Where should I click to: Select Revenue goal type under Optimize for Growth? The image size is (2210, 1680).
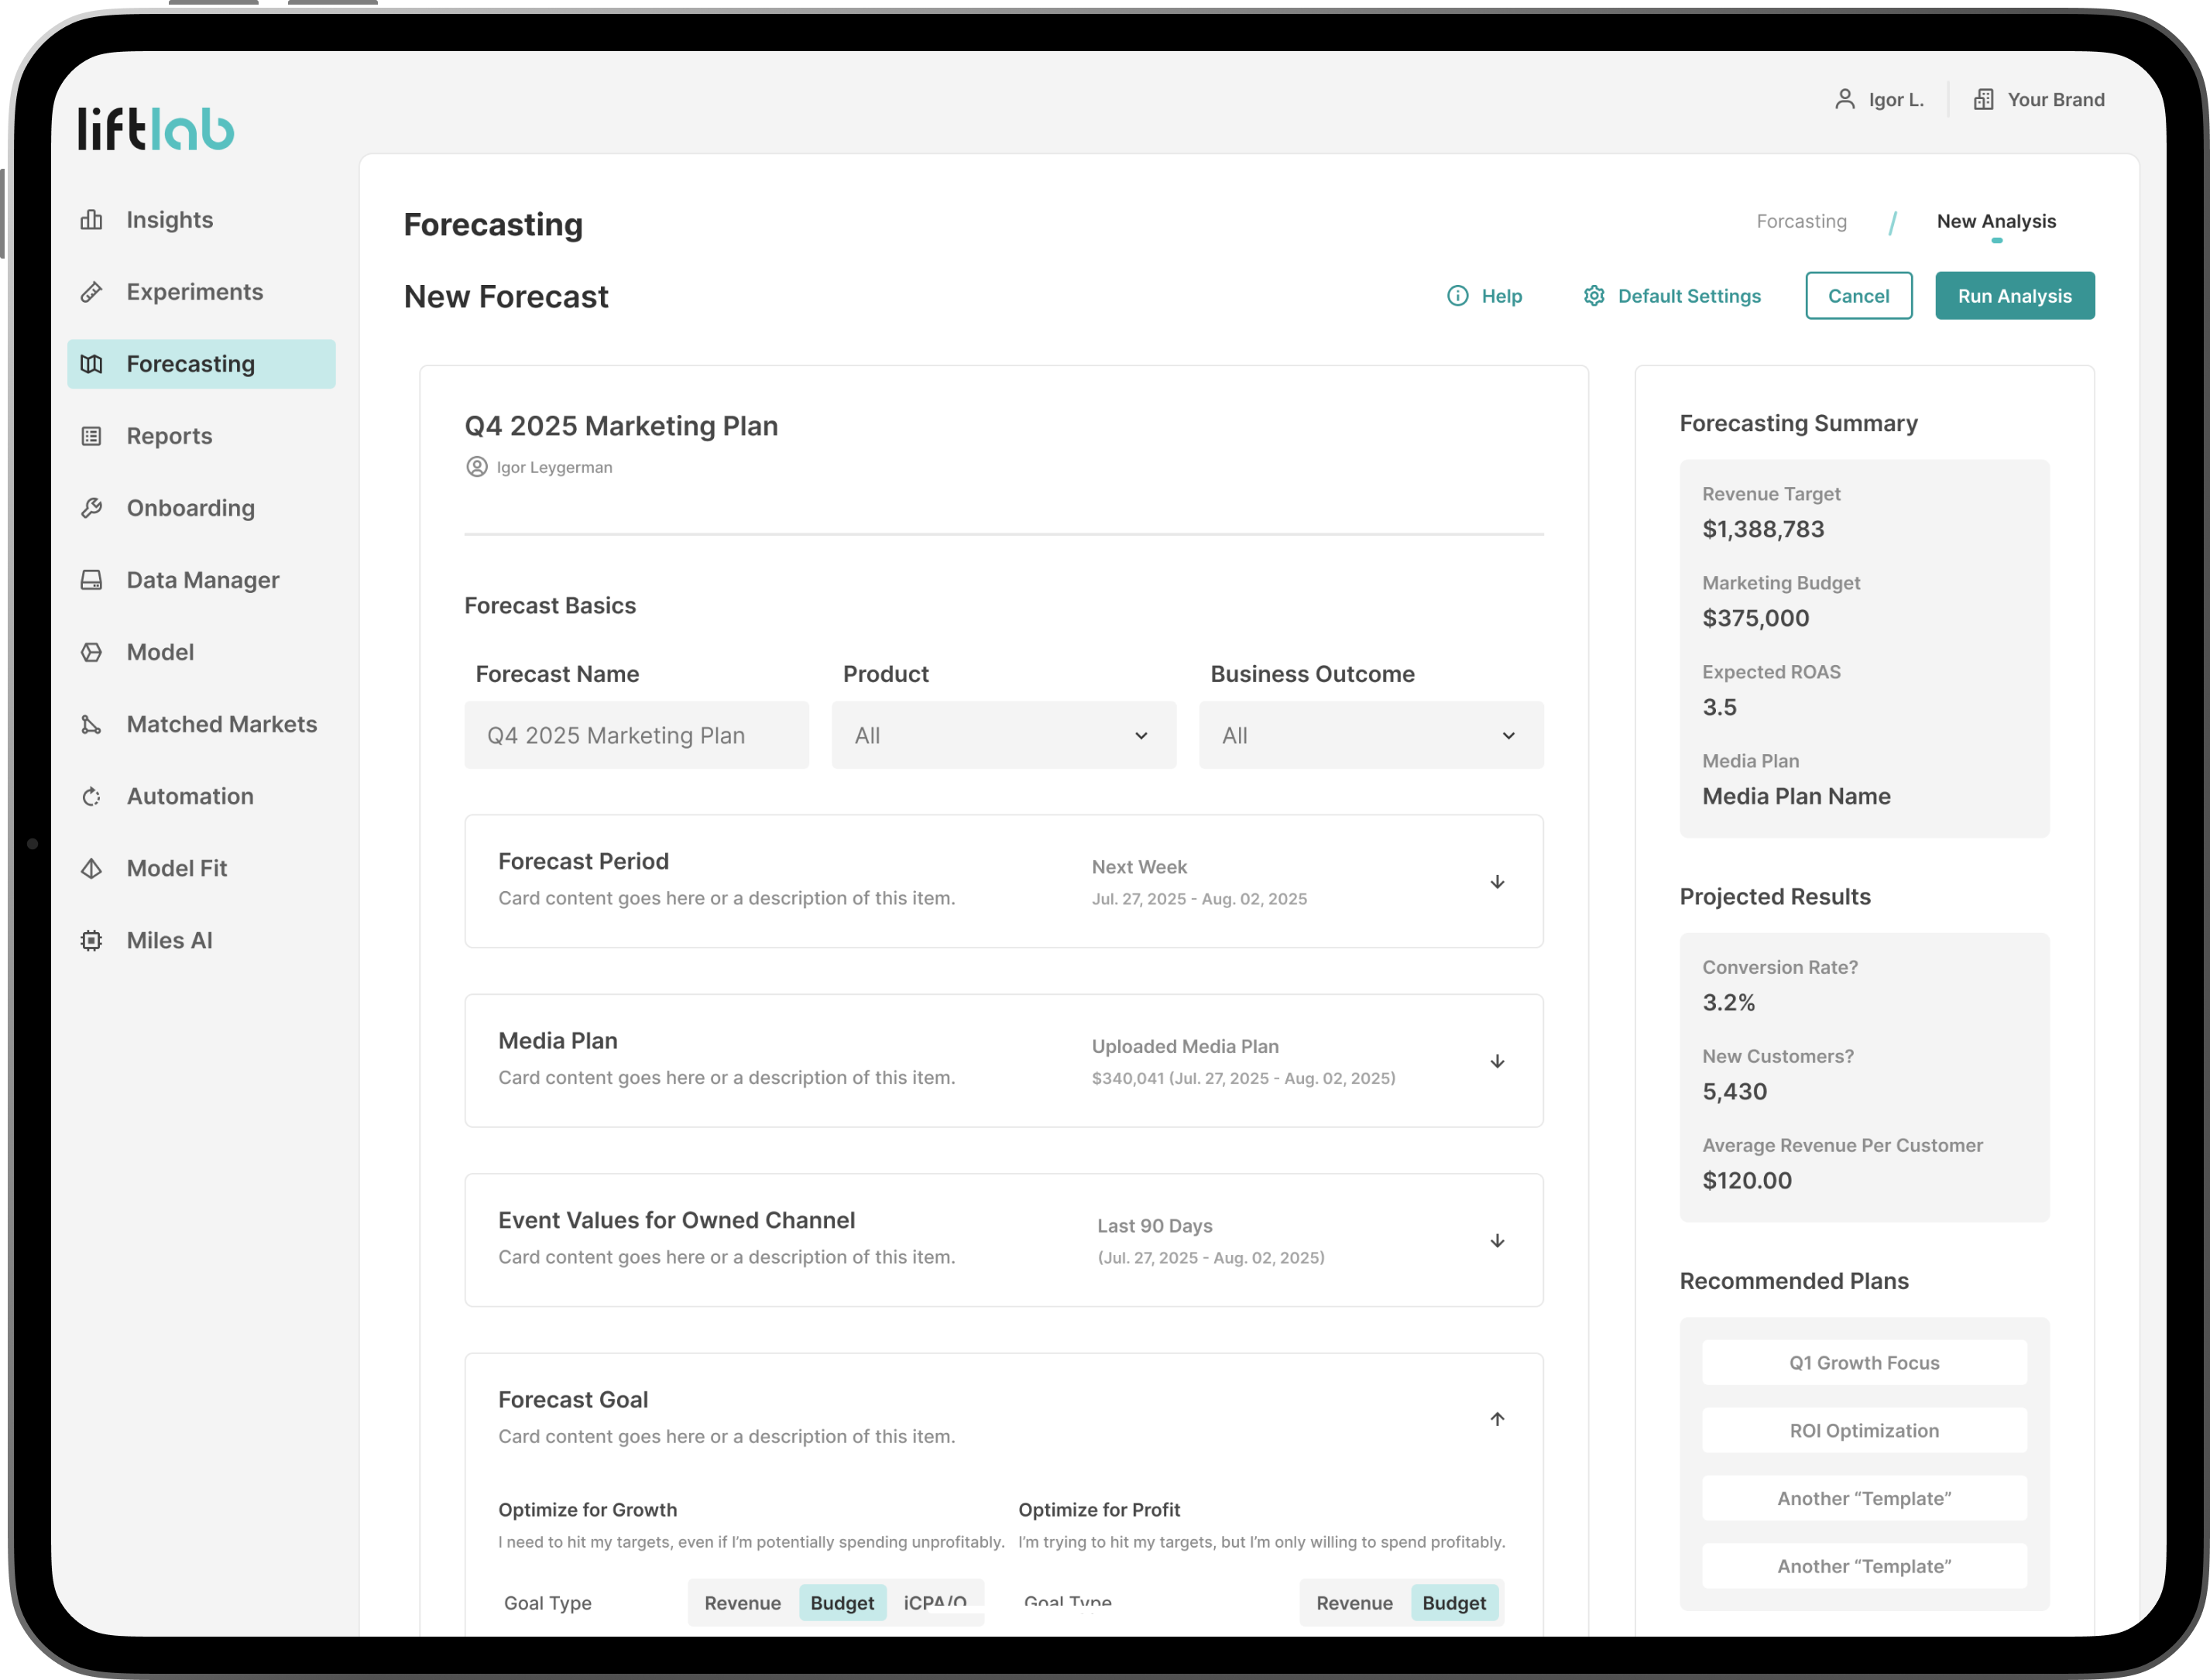tap(742, 1603)
